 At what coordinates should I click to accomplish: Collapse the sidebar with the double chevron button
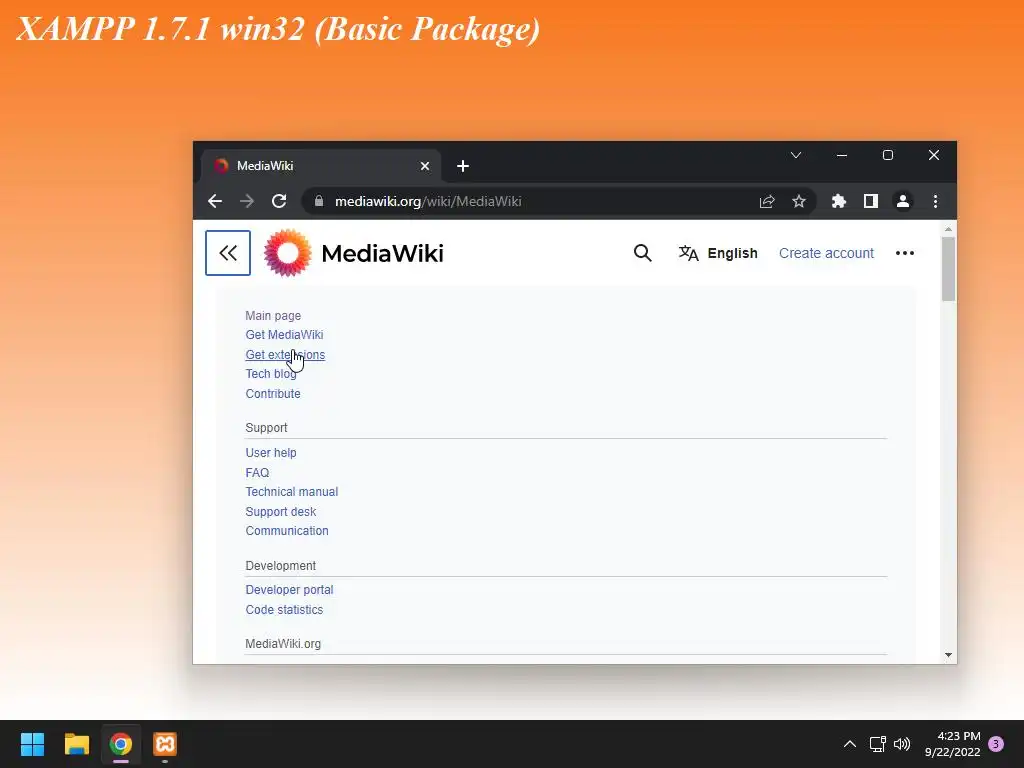click(x=227, y=253)
